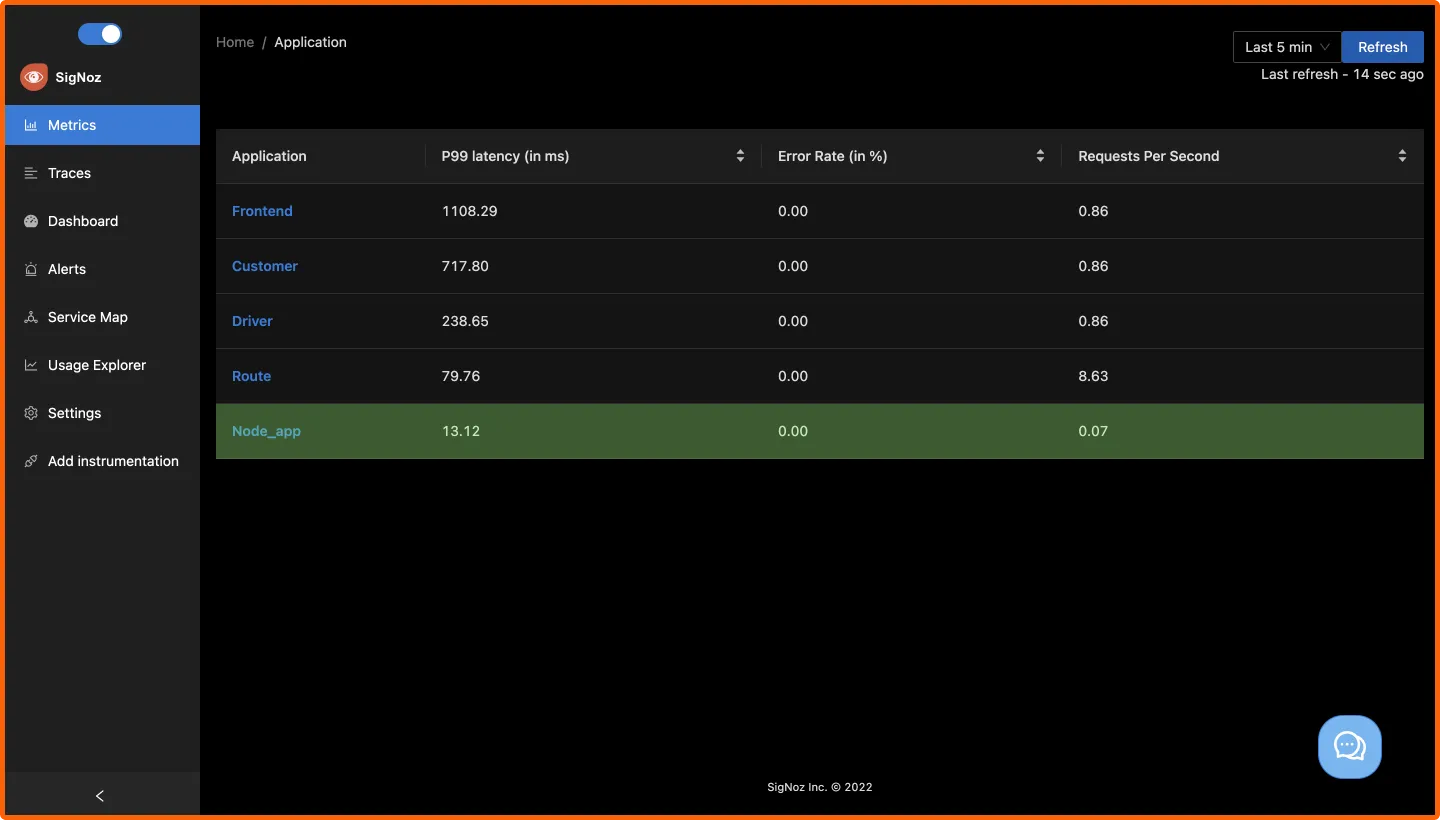Click Route's requests value 8.63
1440x820 pixels.
[1093, 376]
